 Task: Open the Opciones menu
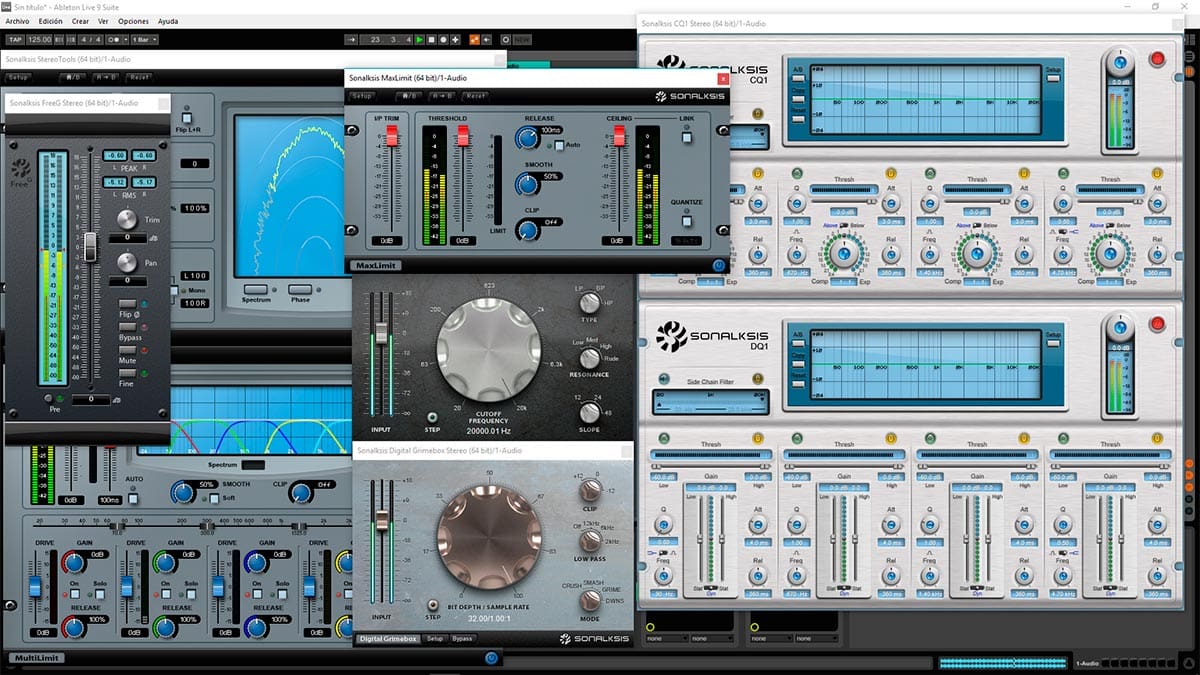coord(134,21)
